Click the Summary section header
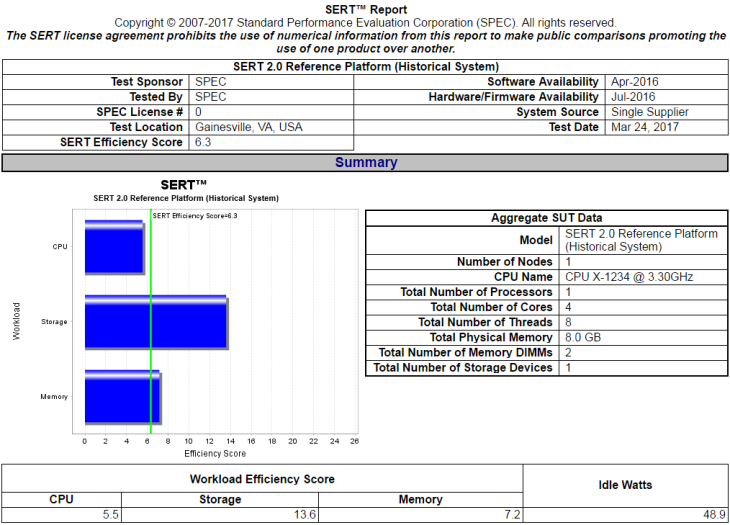 [365, 162]
